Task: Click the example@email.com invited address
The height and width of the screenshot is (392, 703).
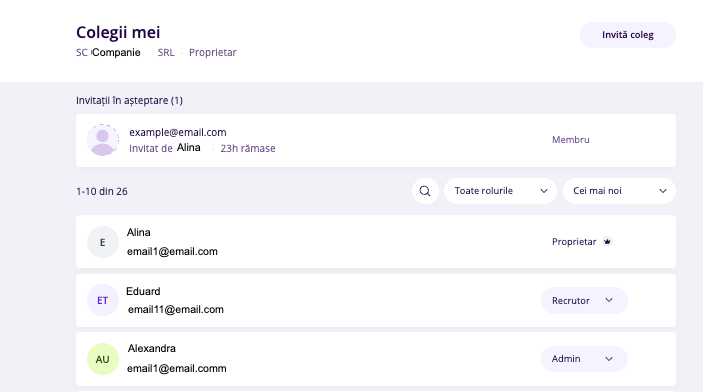Action: [x=178, y=132]
